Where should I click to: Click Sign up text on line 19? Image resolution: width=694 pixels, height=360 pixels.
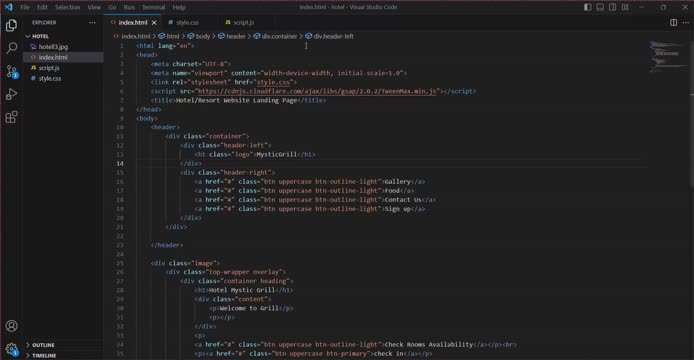click(397, 209)
